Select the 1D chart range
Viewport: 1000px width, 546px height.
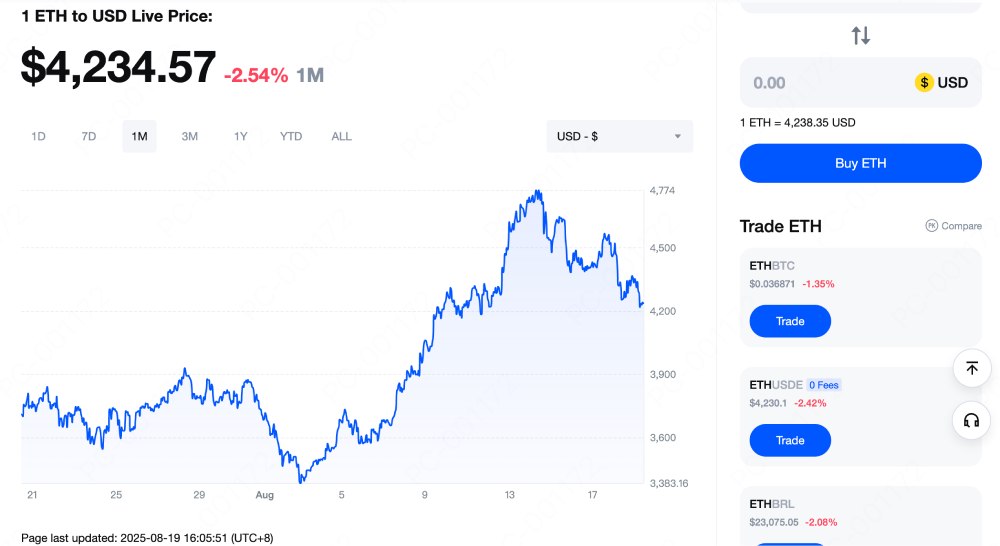(x=38, y=136)
